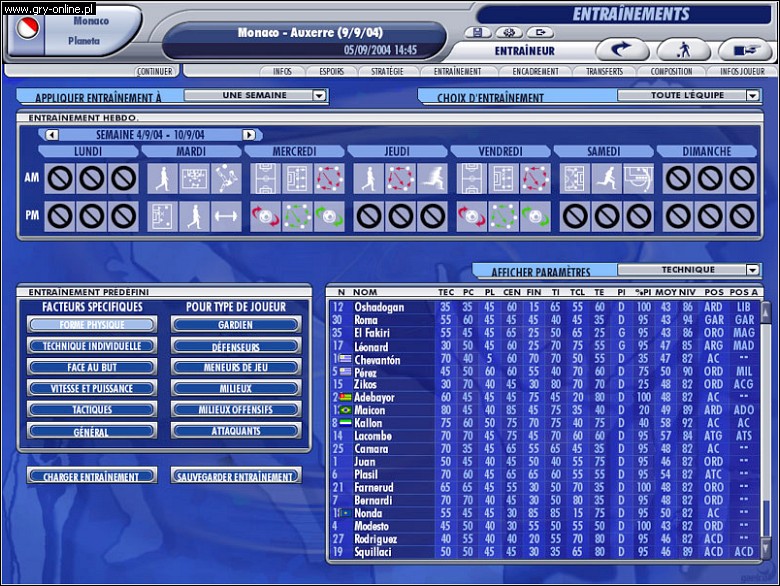The width and height of the screenshot is (780, 586).
Task: Select the tactics board icon in Mardi PM
Action: coord(163,216)
